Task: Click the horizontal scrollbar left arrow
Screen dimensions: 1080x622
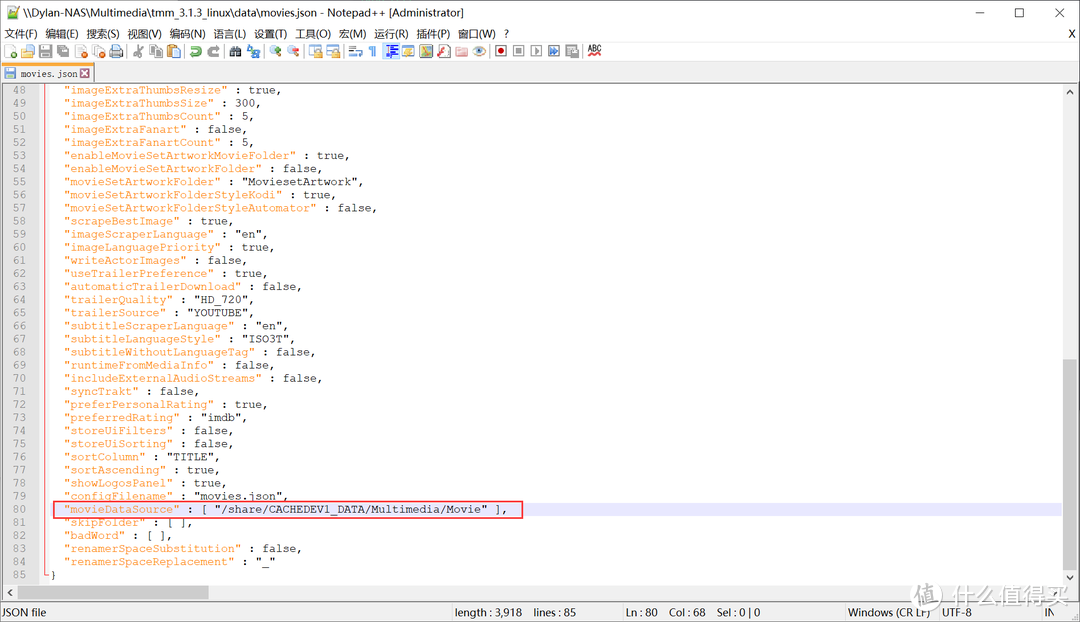Action: pyautogui.click(x=10, y=592)
